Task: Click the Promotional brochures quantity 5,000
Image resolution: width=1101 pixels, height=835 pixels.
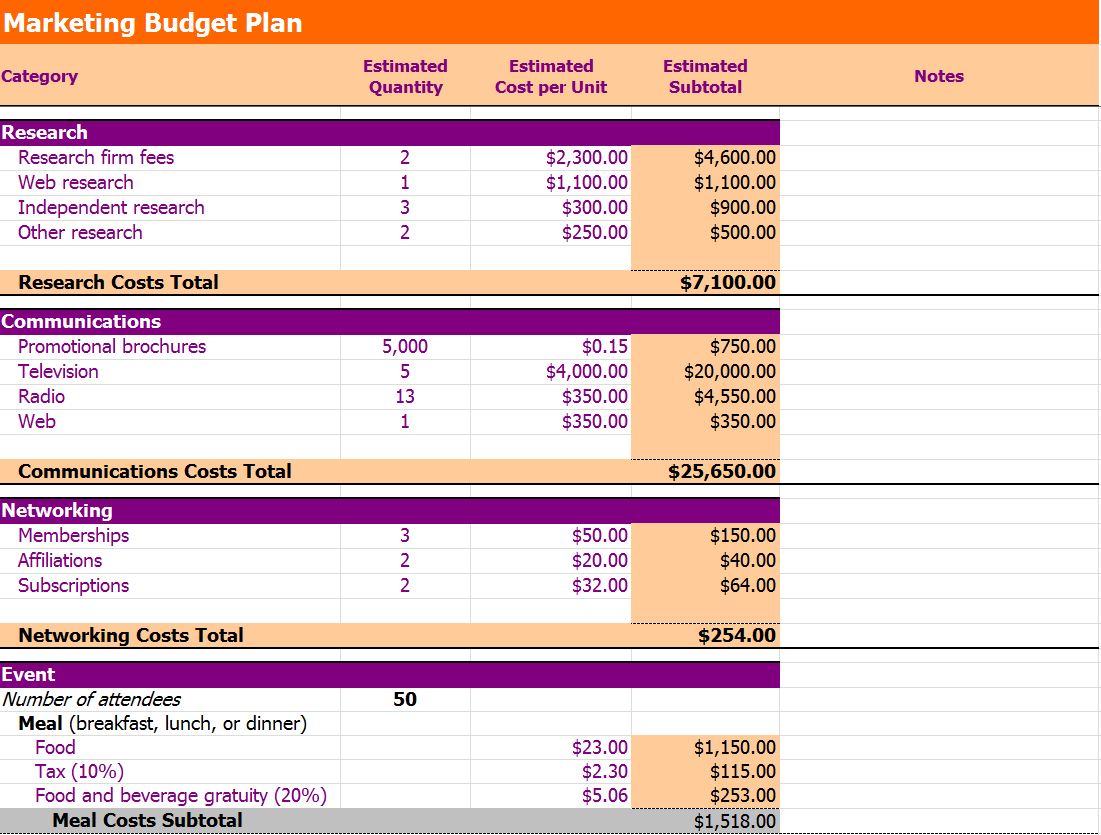Action: click(x=404, y=346)
